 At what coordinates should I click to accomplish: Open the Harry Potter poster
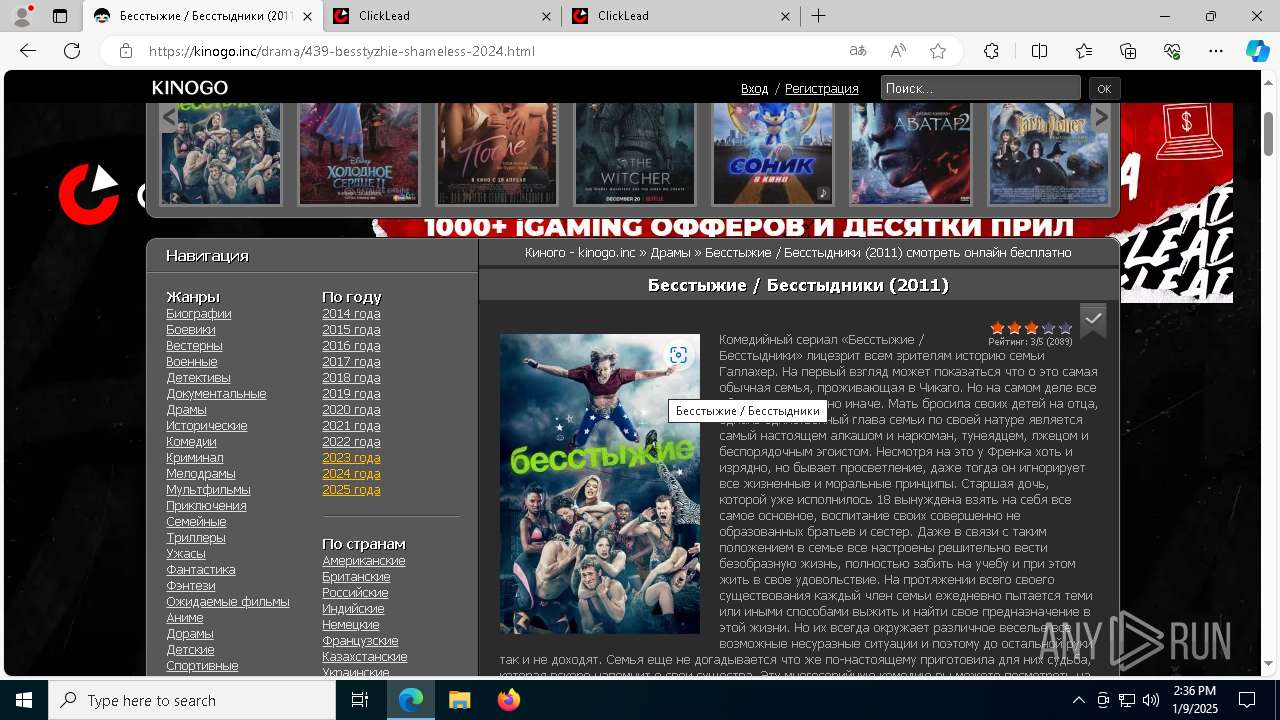(x=1049, y=153)
